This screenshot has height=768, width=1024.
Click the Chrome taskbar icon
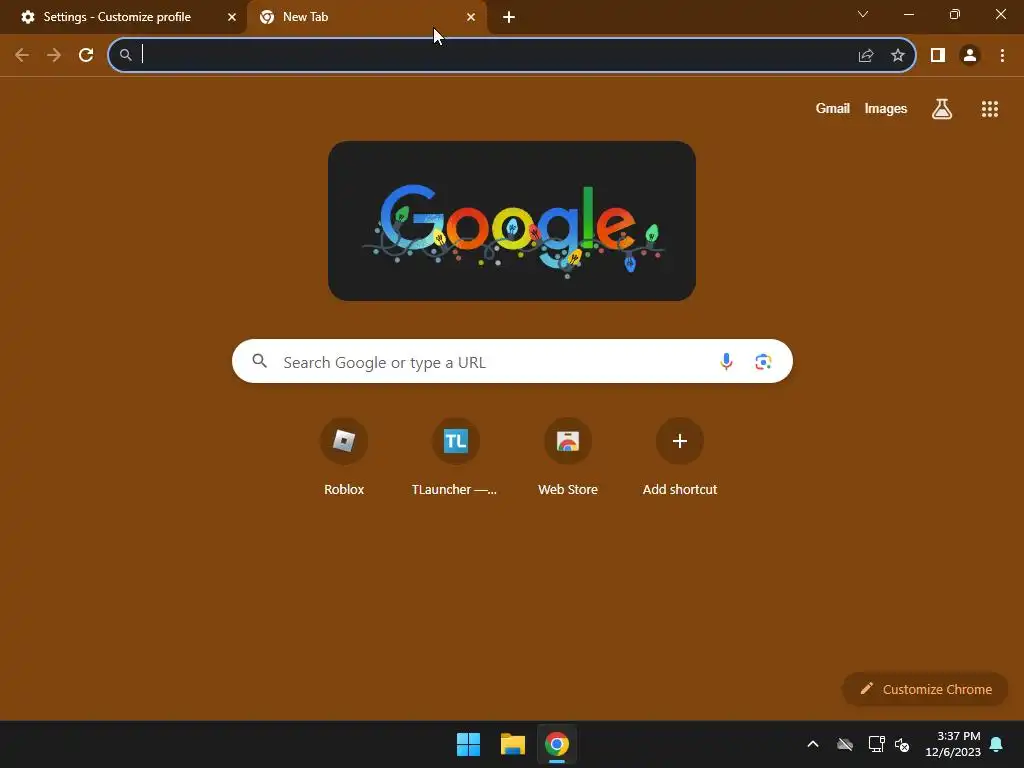tap(557, 744)
